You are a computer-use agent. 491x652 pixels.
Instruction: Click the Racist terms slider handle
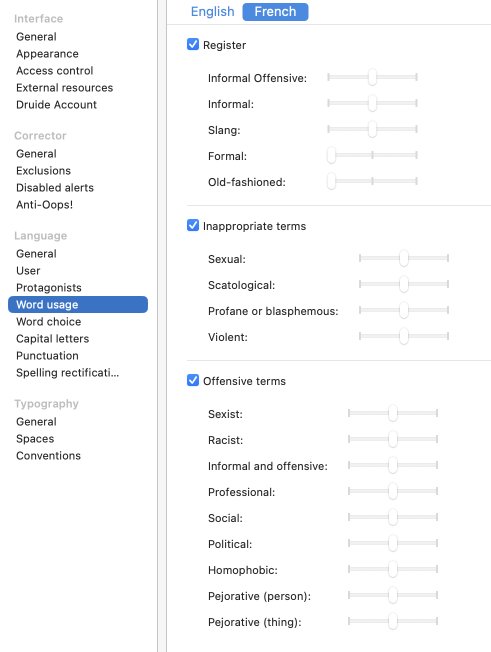pos(393,440)
